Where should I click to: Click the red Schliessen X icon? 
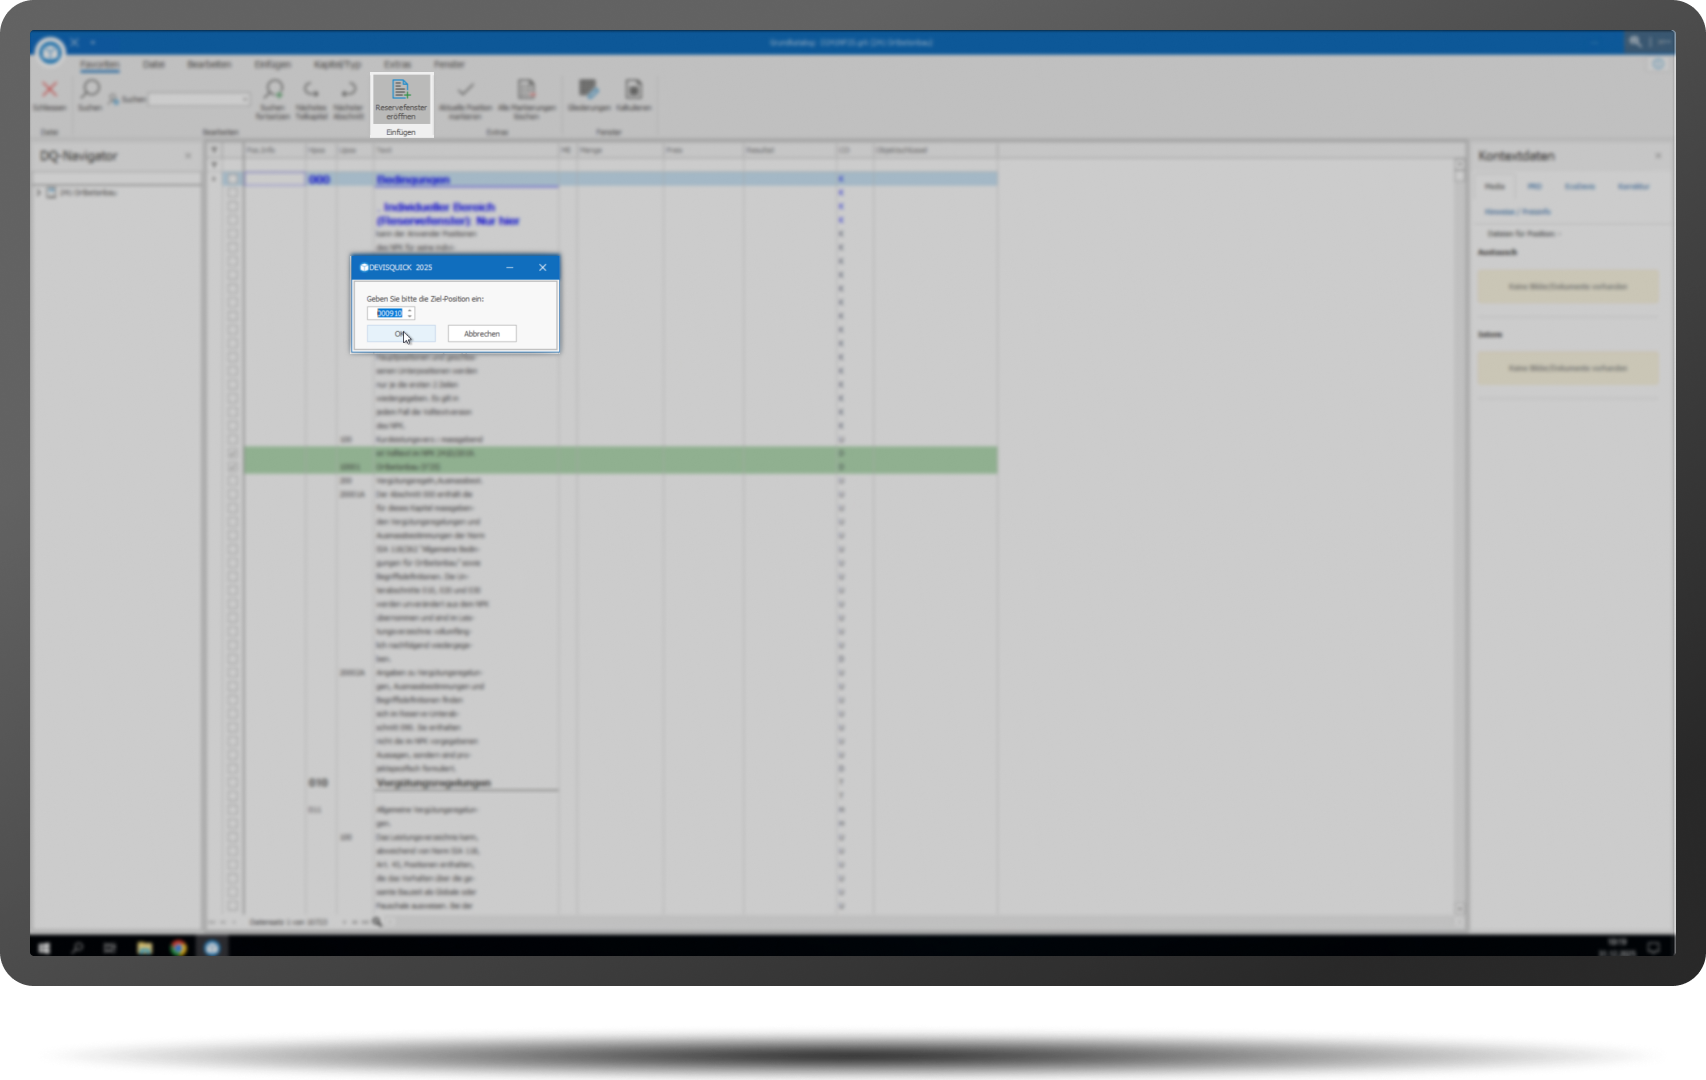pyautogui.click(x=49, y=91)
